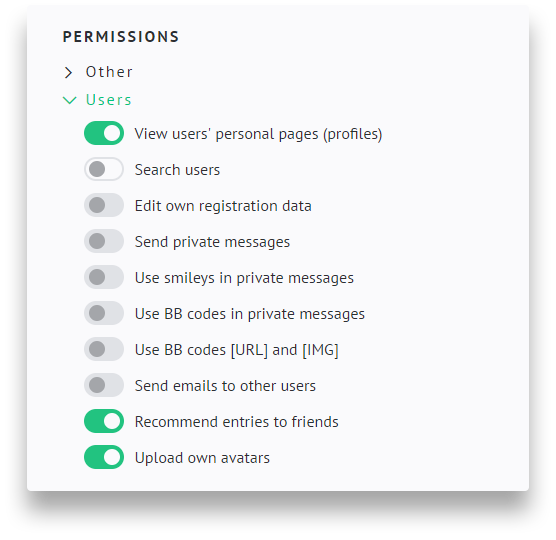Viewport: 556px width, 540px height.
Task: Click 'Upload own avatars' label text
Action: (x=202, y=458)
